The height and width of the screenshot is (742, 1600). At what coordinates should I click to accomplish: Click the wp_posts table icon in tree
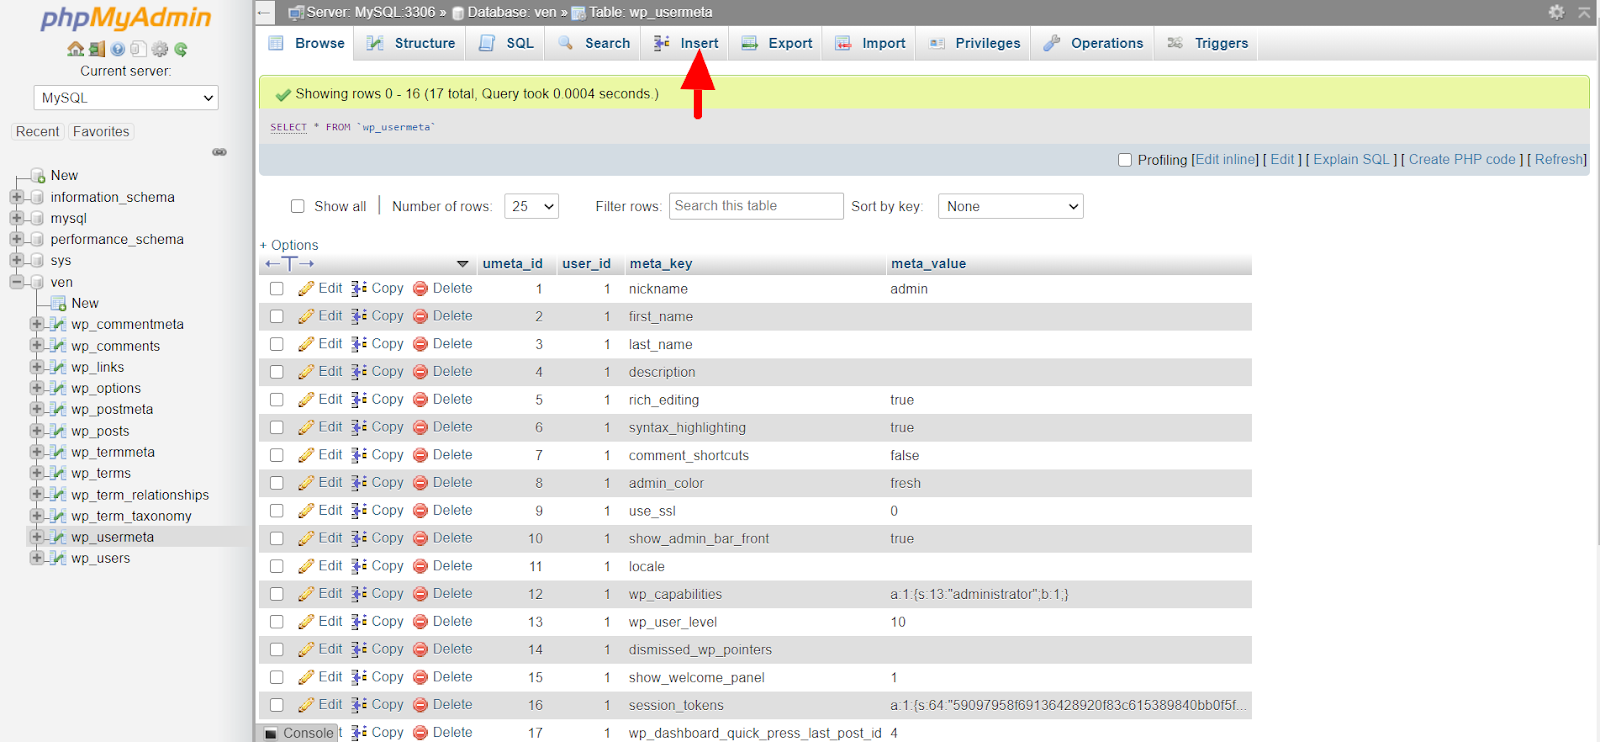click(58, 431)
